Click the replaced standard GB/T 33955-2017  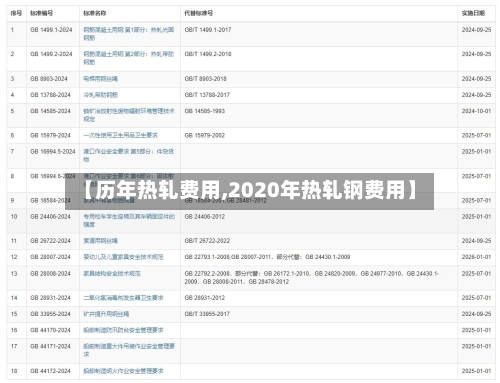tap(207, 314)
